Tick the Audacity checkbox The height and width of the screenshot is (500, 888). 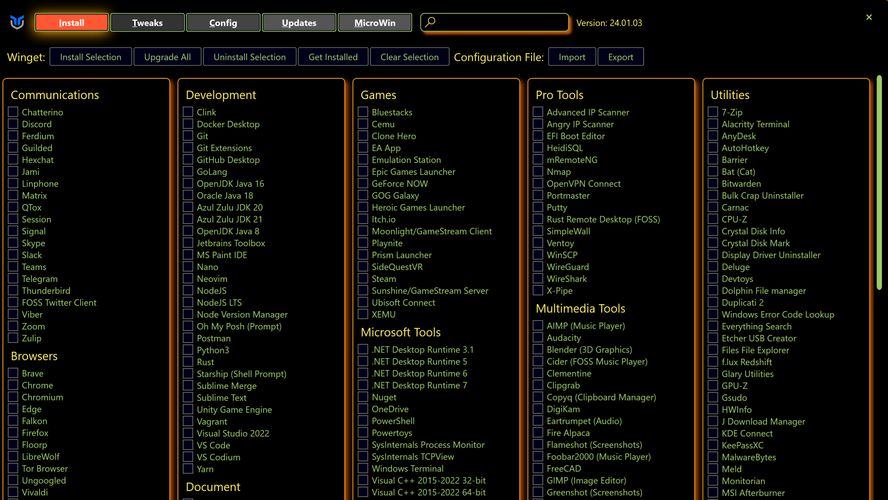point(538,337)
